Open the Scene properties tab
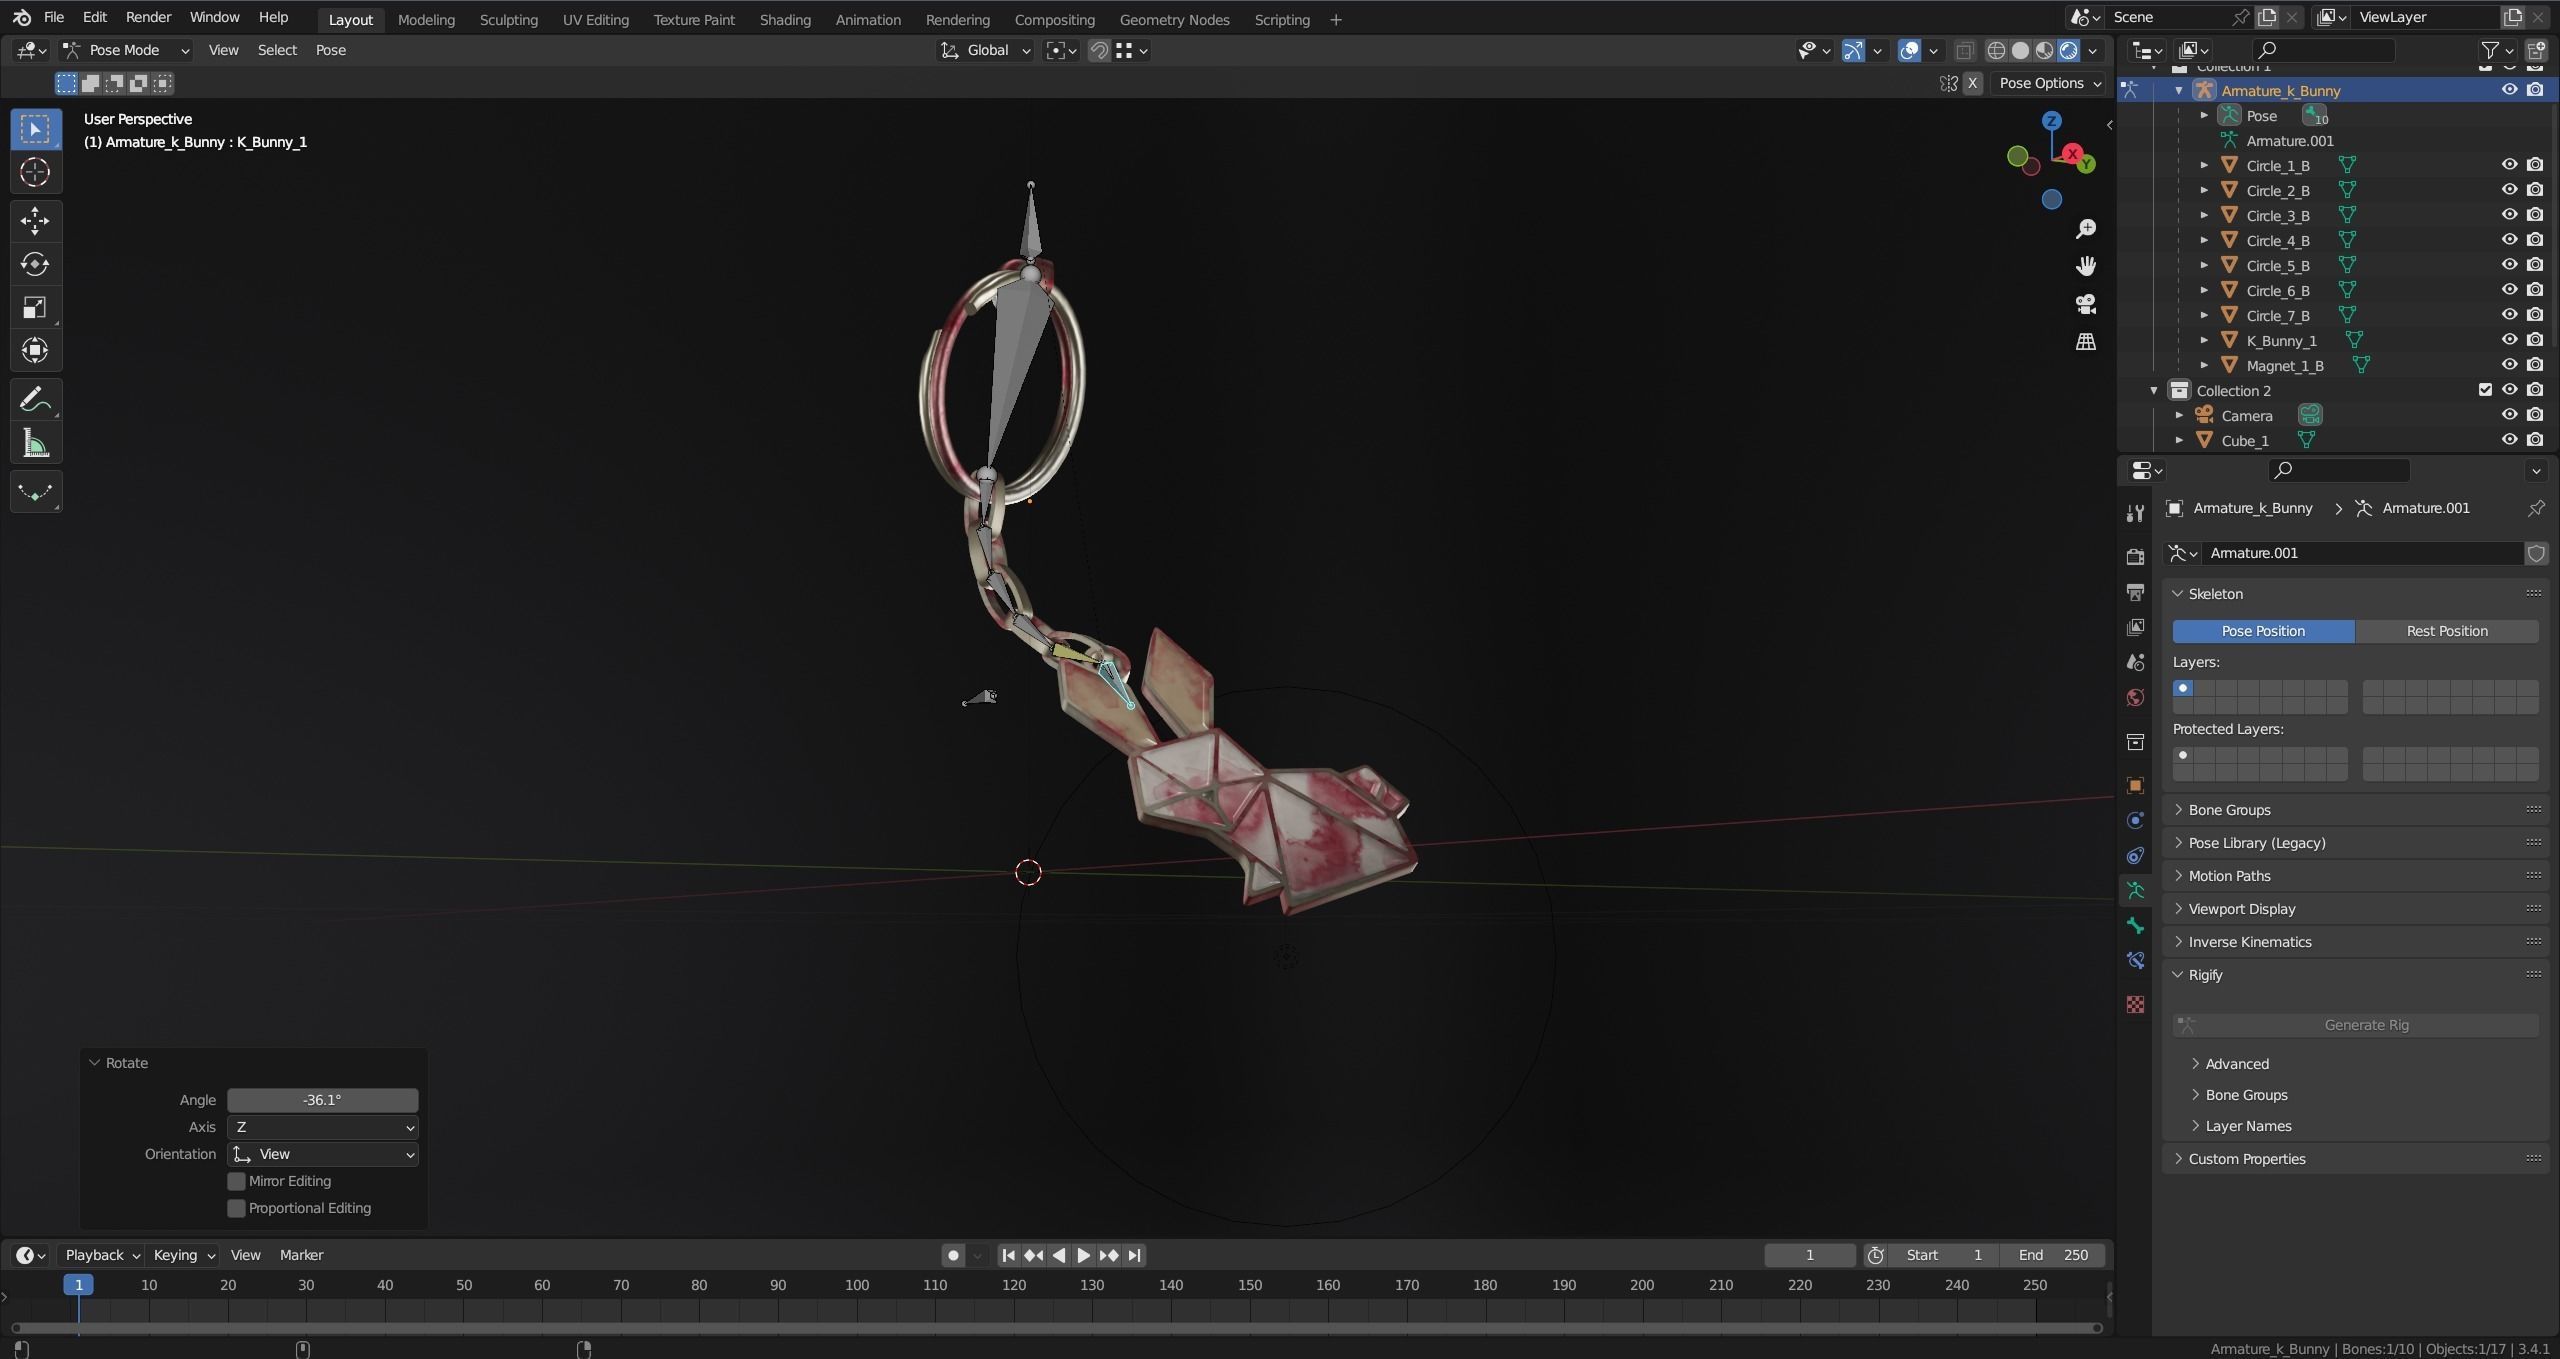This screenshot has height=1359, width=2560. point(2135,662)
